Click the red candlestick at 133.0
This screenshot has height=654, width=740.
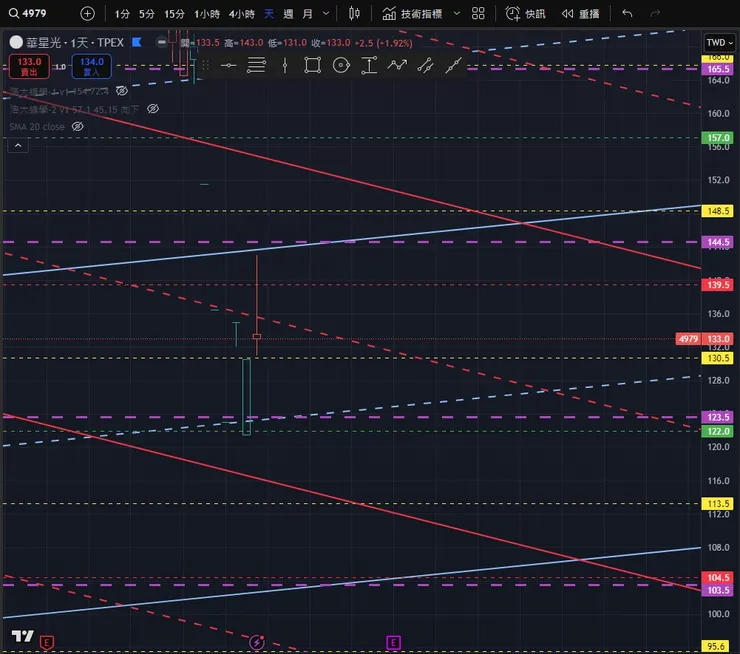point(257,336)
